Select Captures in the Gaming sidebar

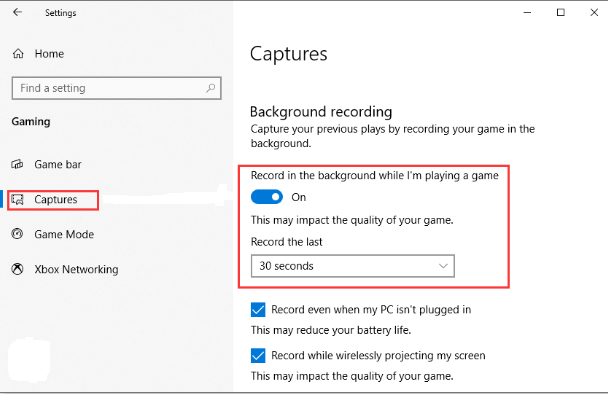[56, 199]
